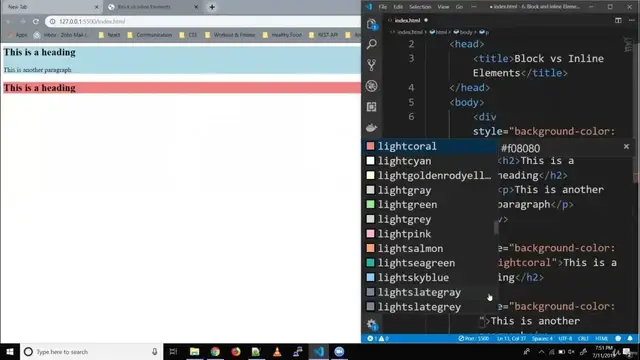The width and height of the screenshot is (640, 360).
Task: Close the Block vs Inline Elements browser tab
Action: pyautogui.click(x=196, y=7)
